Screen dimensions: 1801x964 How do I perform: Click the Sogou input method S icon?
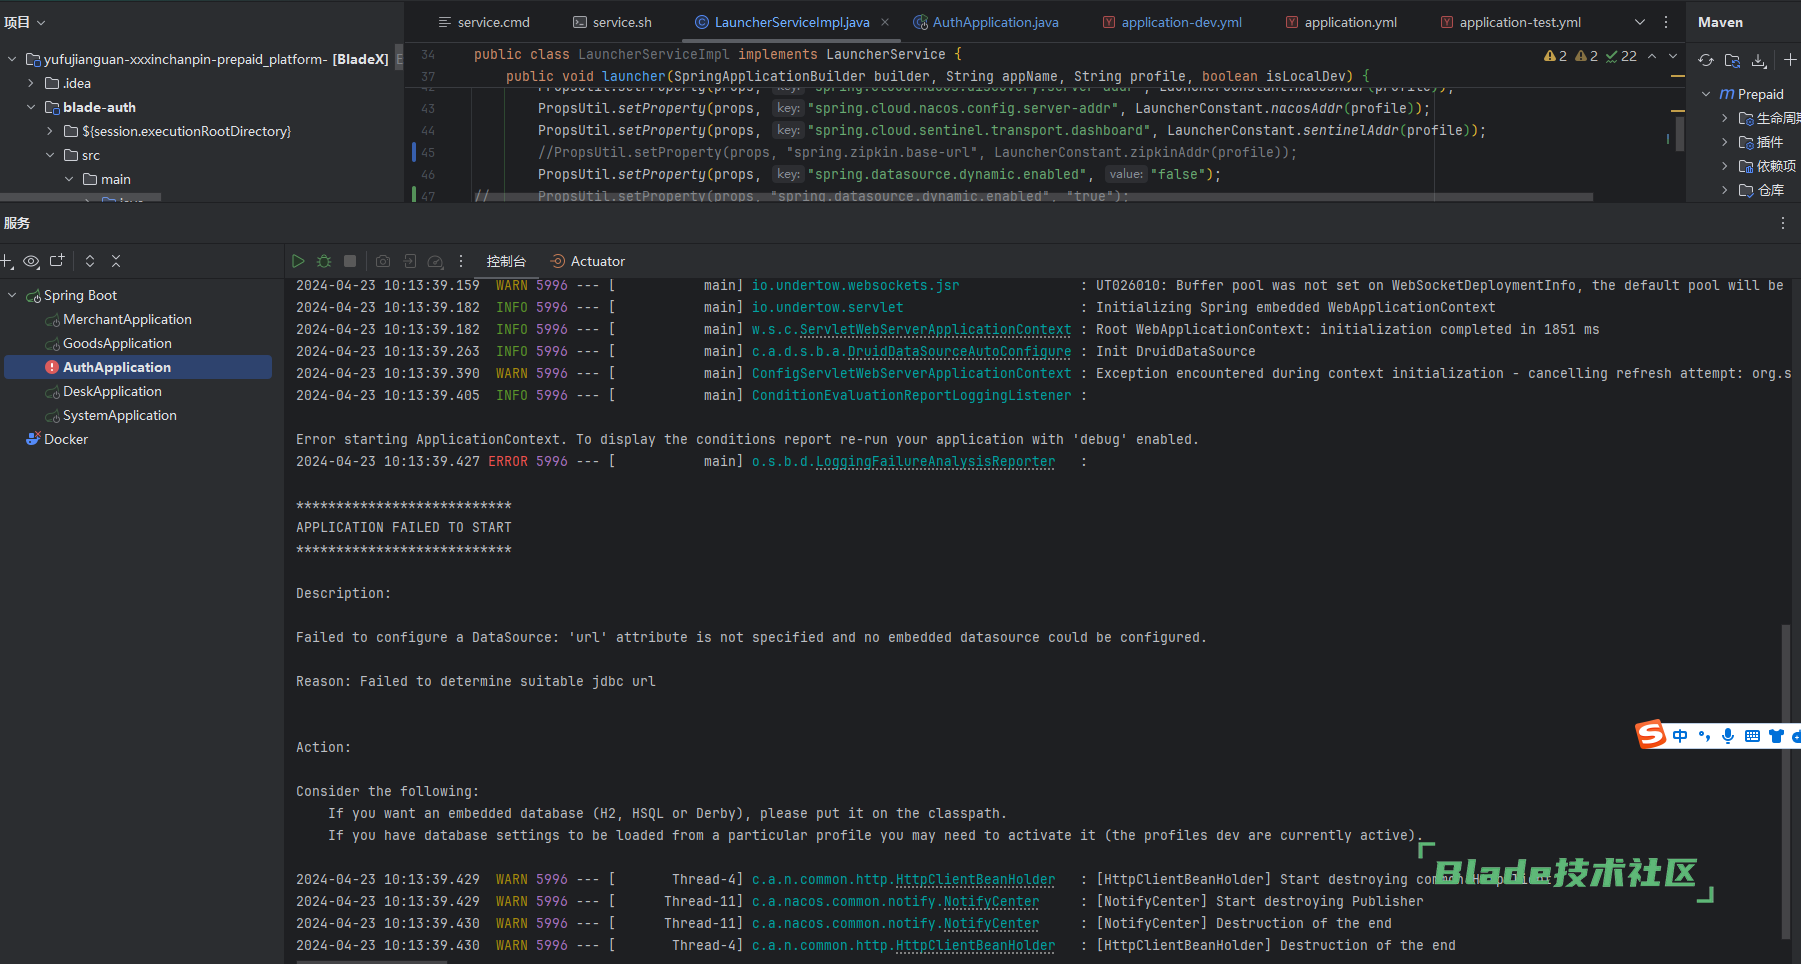[x=1651, y=735]
